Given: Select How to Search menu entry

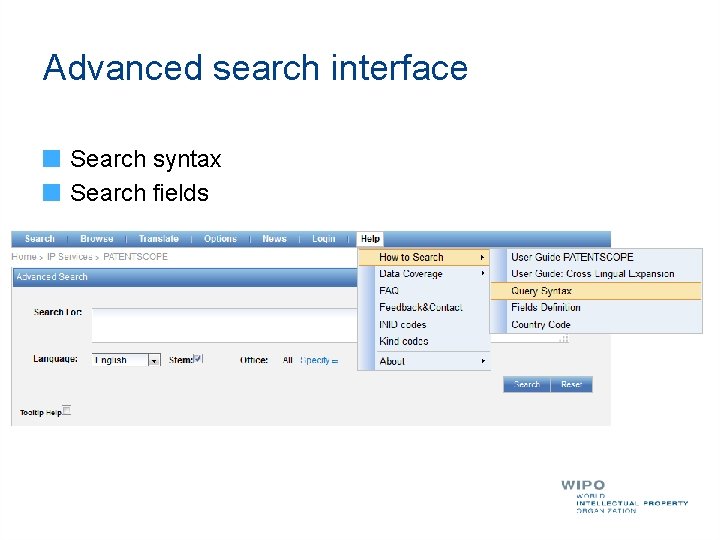Looking at the screenshot, I should point(424,257).
